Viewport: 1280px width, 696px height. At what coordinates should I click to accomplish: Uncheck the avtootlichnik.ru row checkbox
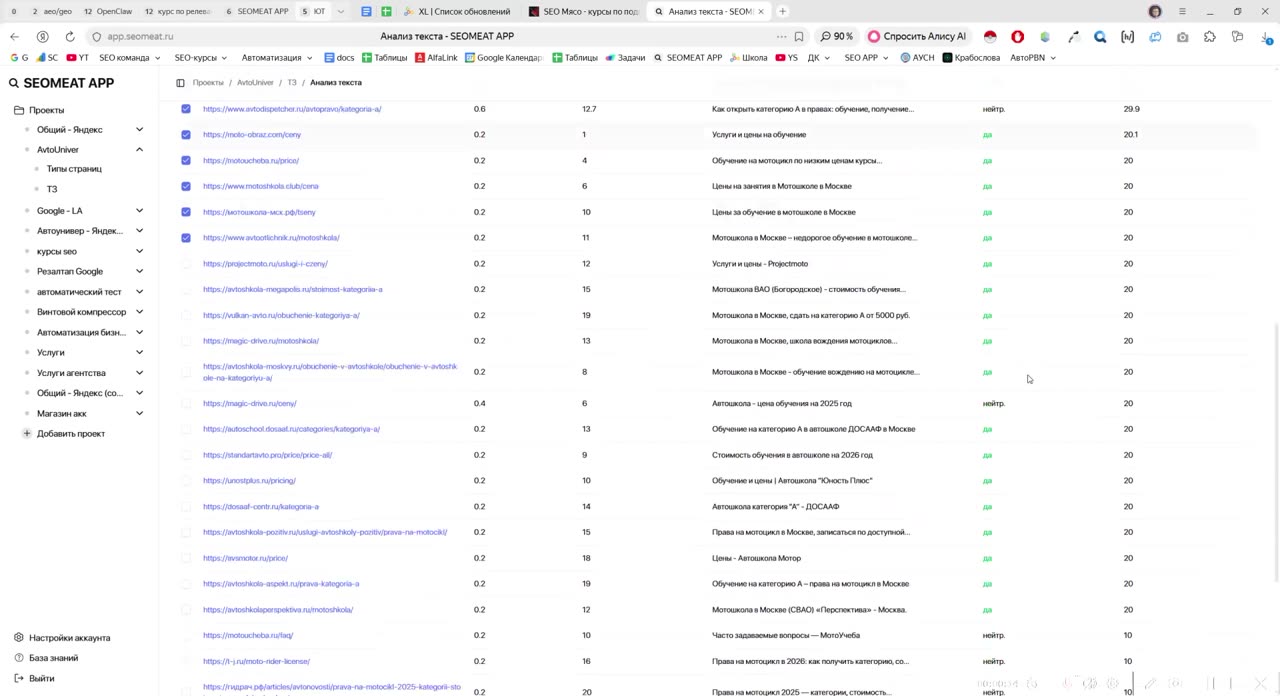coord(186,238)
